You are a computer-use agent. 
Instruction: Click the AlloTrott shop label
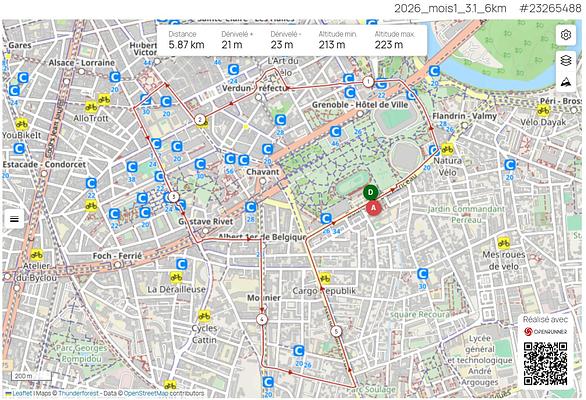pos(90,118)
